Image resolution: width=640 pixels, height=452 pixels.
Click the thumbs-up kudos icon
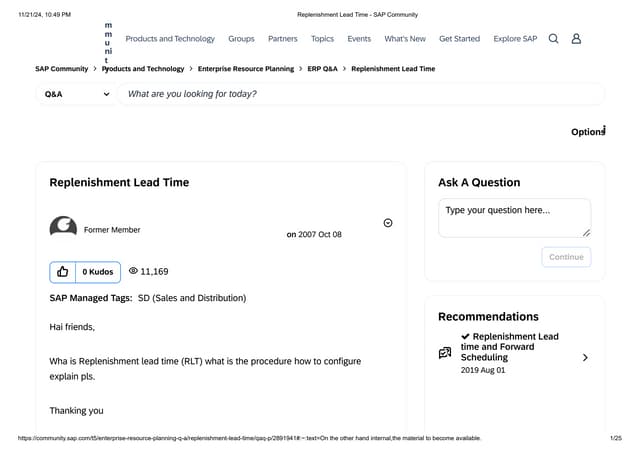click(63, 272)
